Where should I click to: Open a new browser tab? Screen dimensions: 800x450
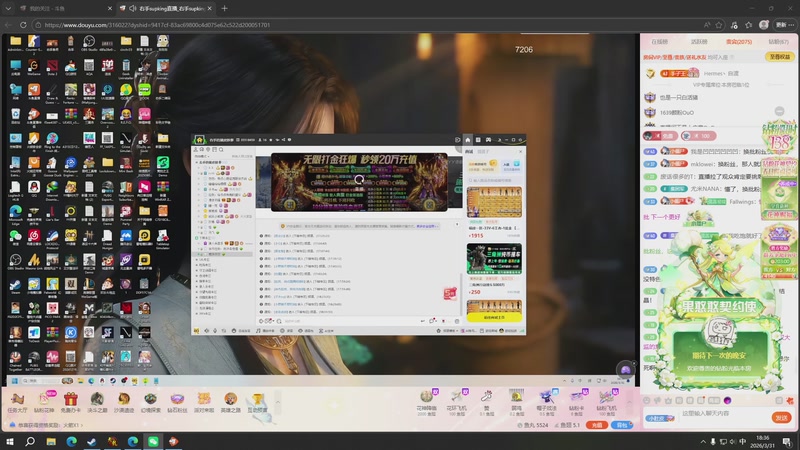(x=224, y=9)
